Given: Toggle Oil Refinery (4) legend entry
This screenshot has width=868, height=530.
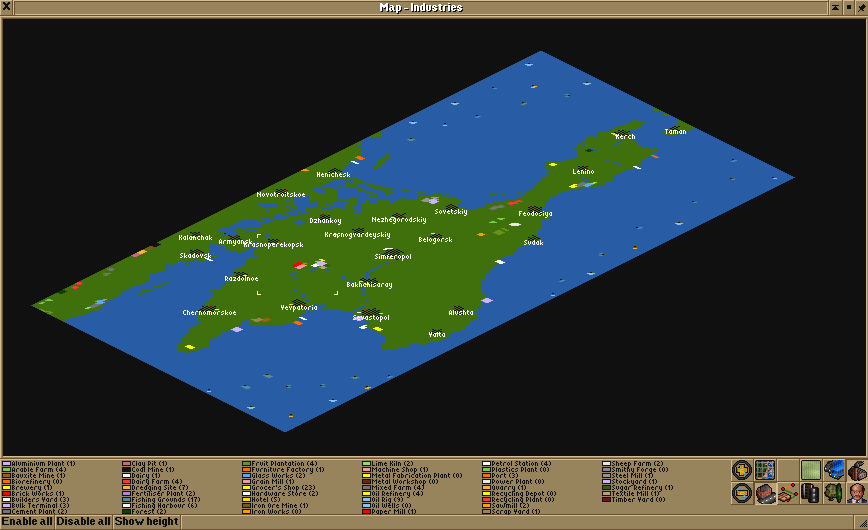Looking at the screenshot, I should pyautogui.click(x=393, y=493).
